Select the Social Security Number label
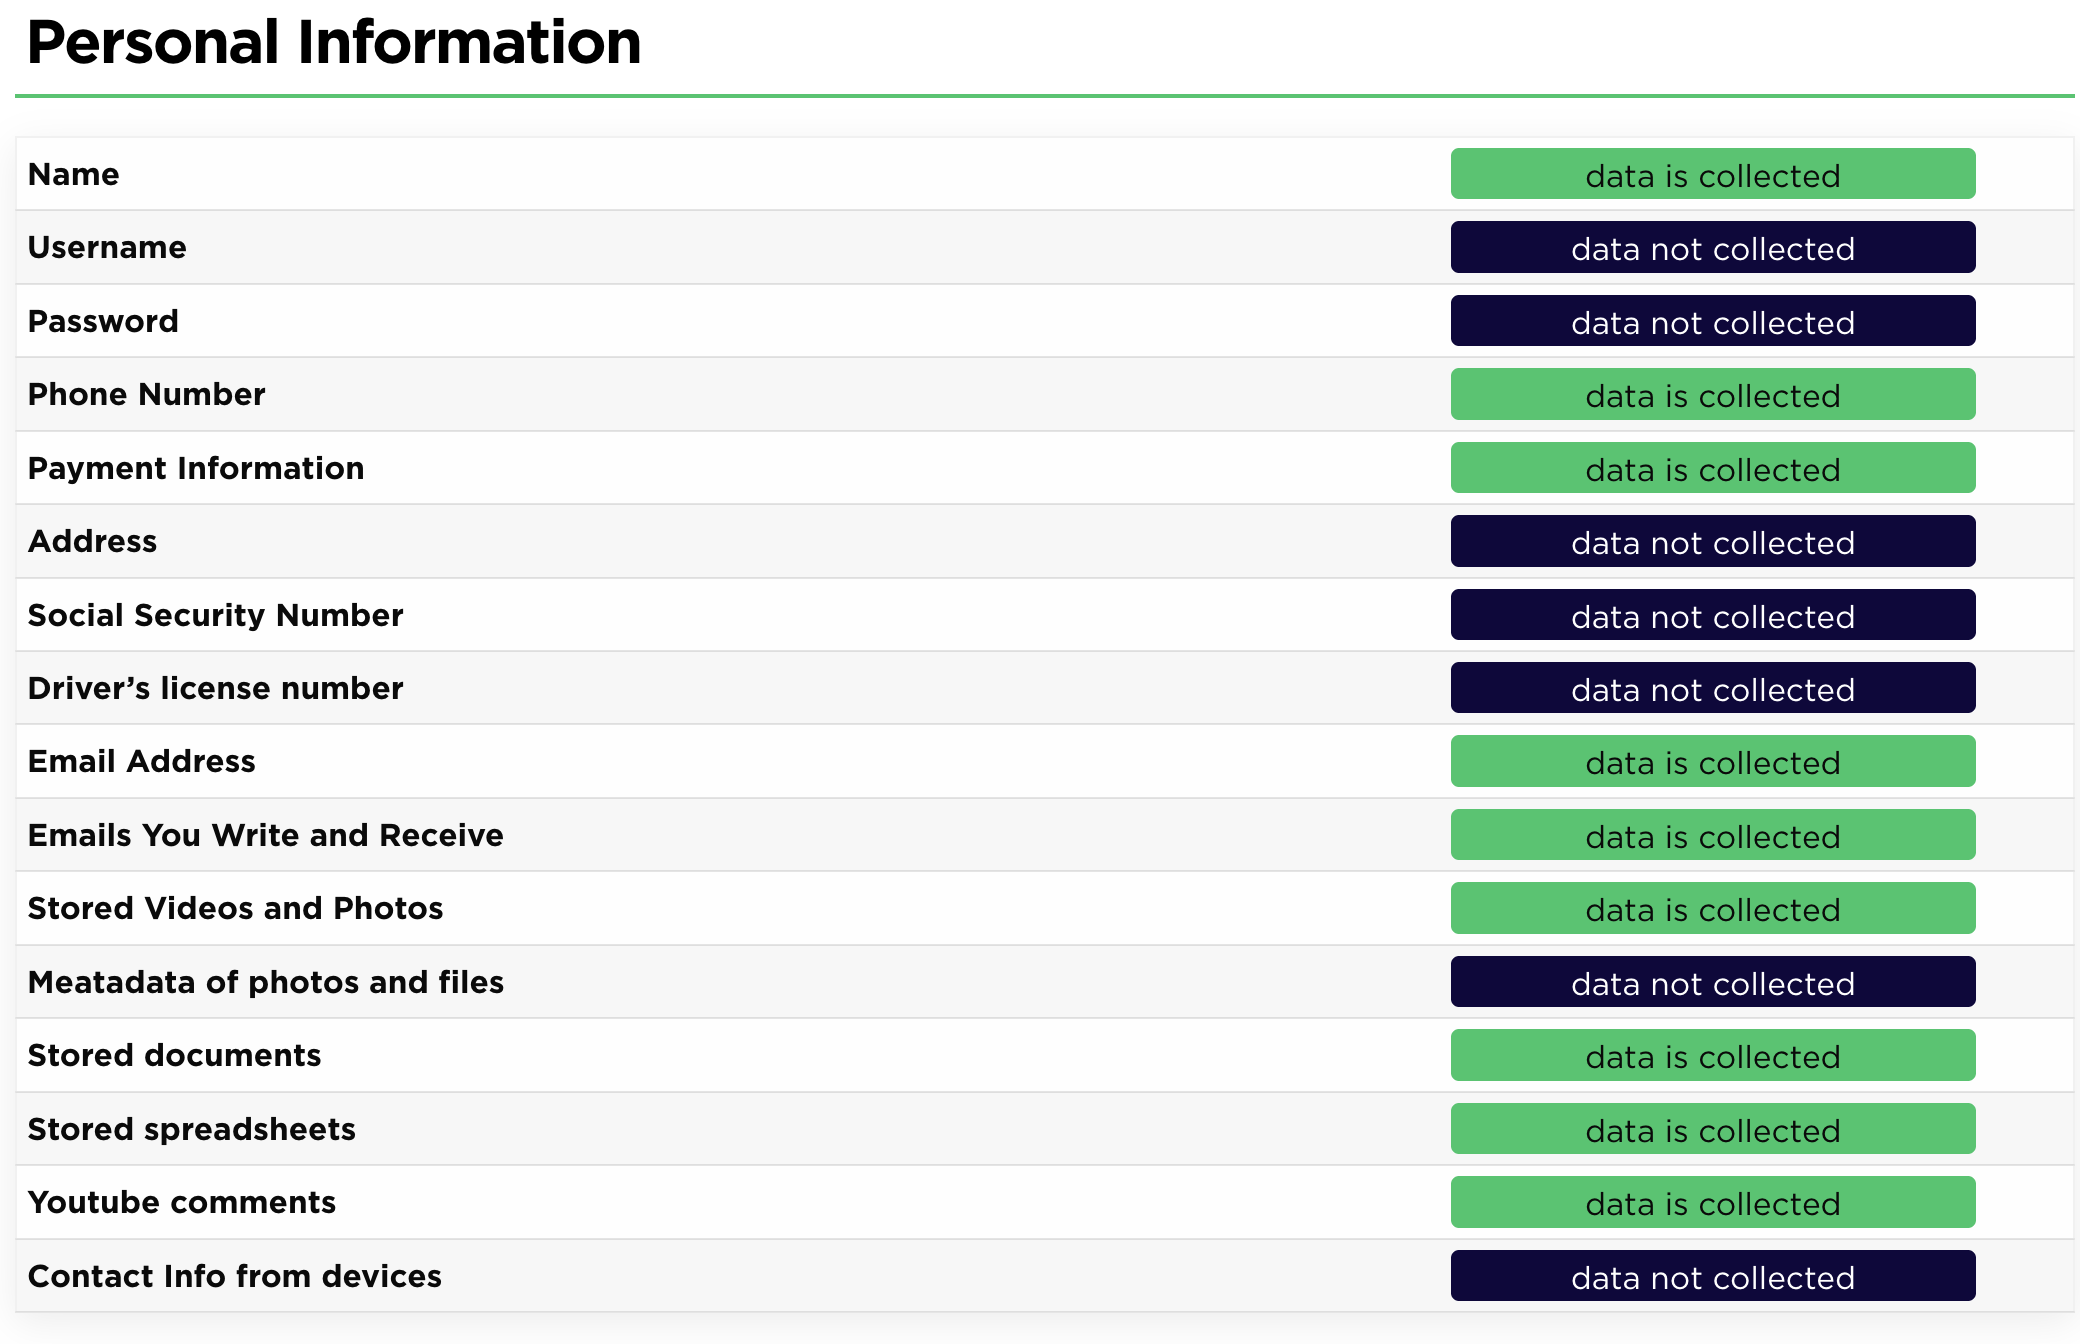2080x1344 pixels. tap(215, 616)
